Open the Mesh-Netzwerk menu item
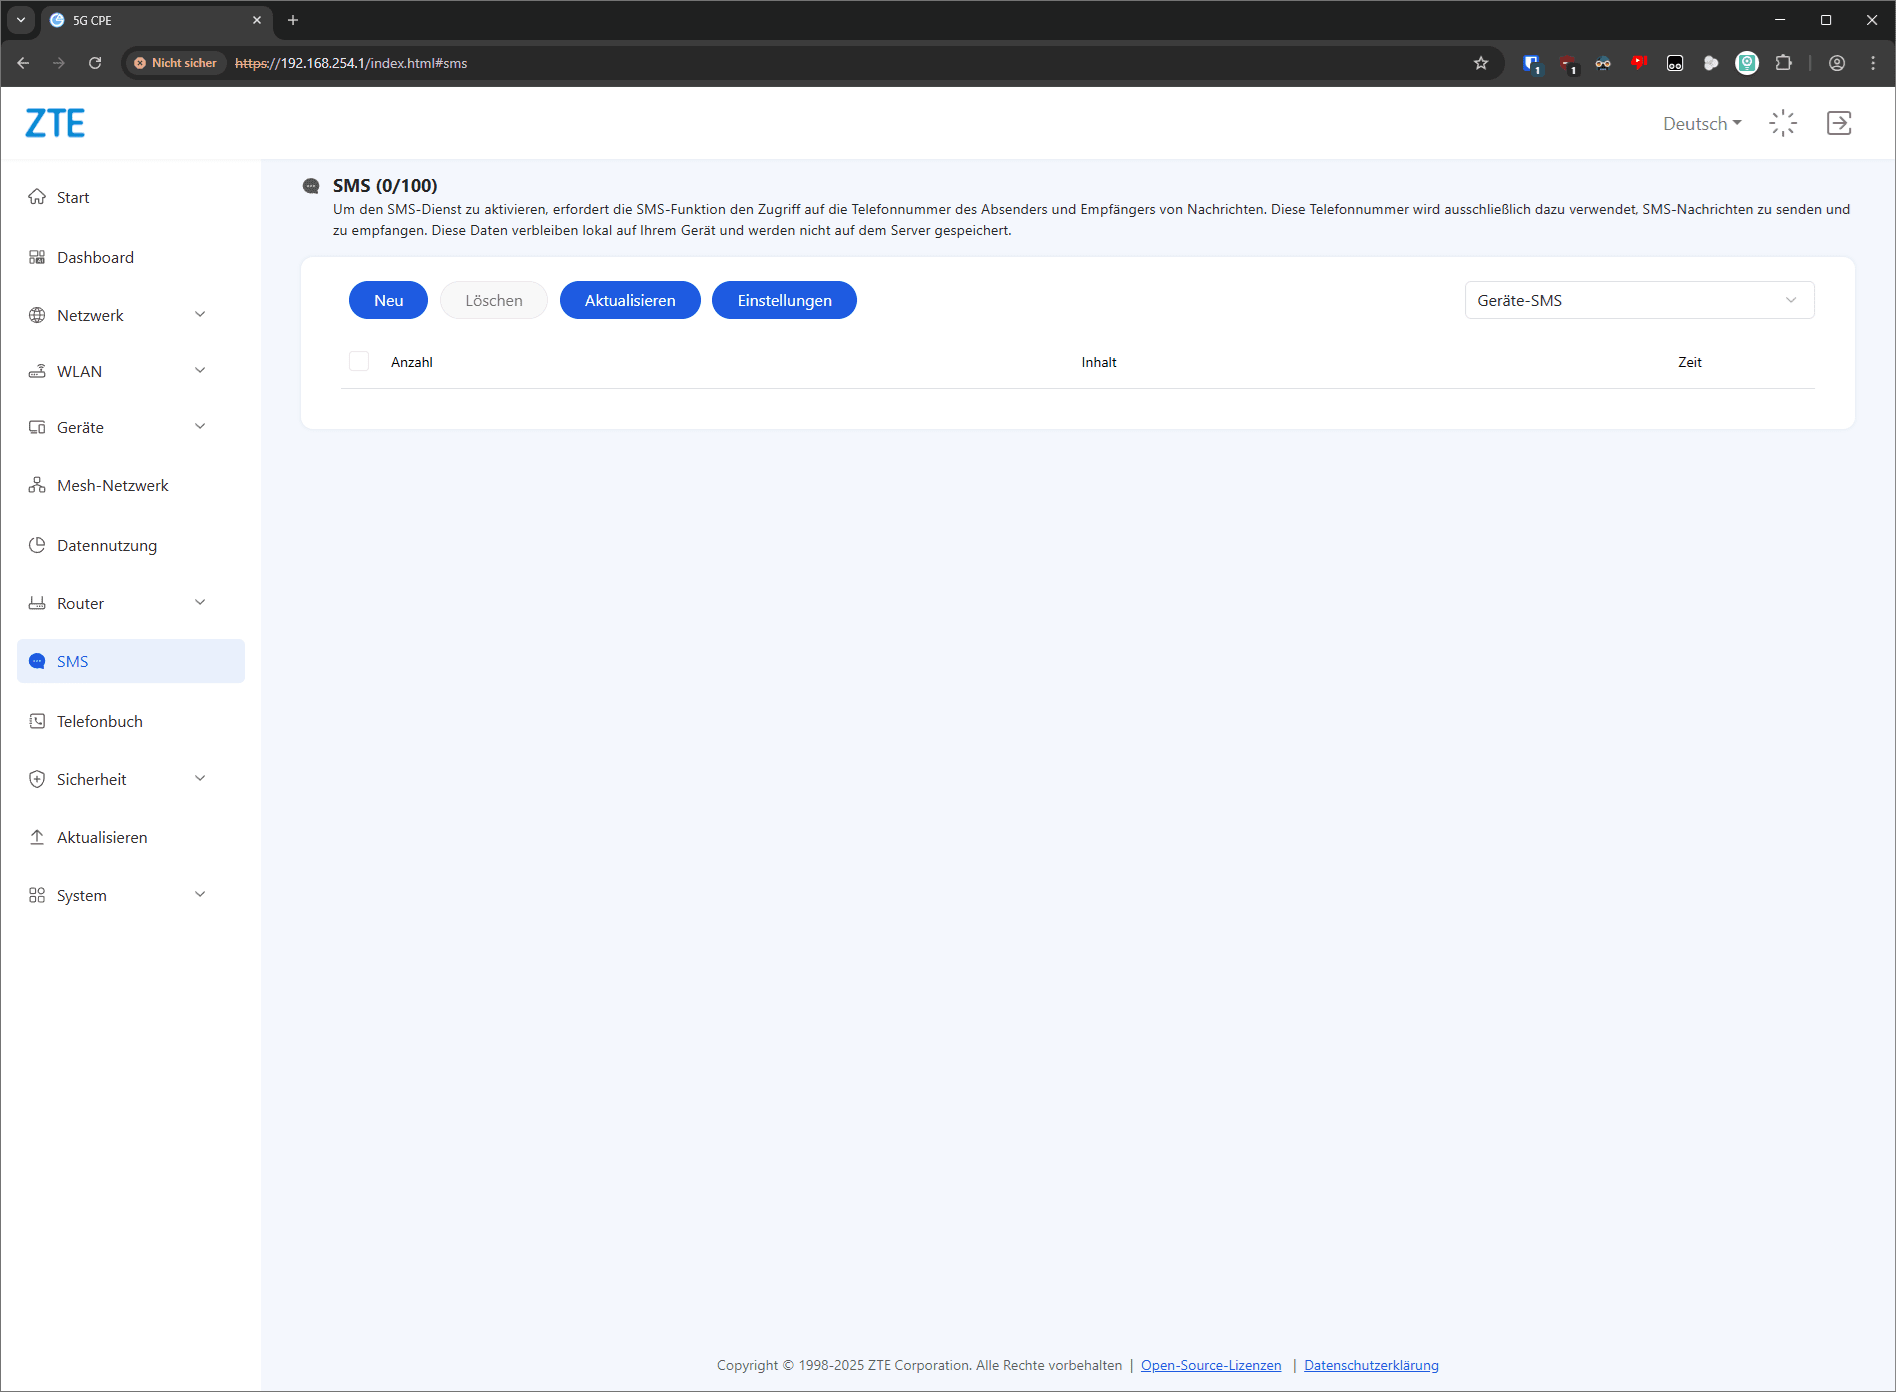The width and height of the screenshot is (1896, 1392). point(113,486)
